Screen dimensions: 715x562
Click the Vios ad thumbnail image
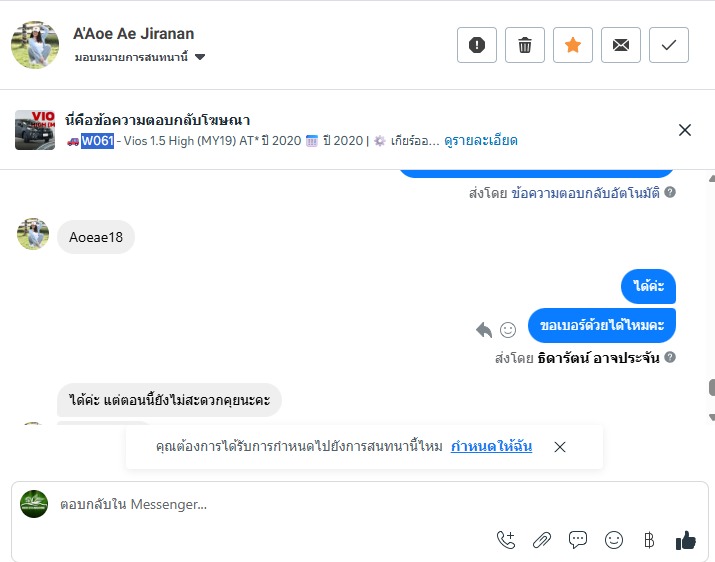pyautogui.click(x=35, y=130)
